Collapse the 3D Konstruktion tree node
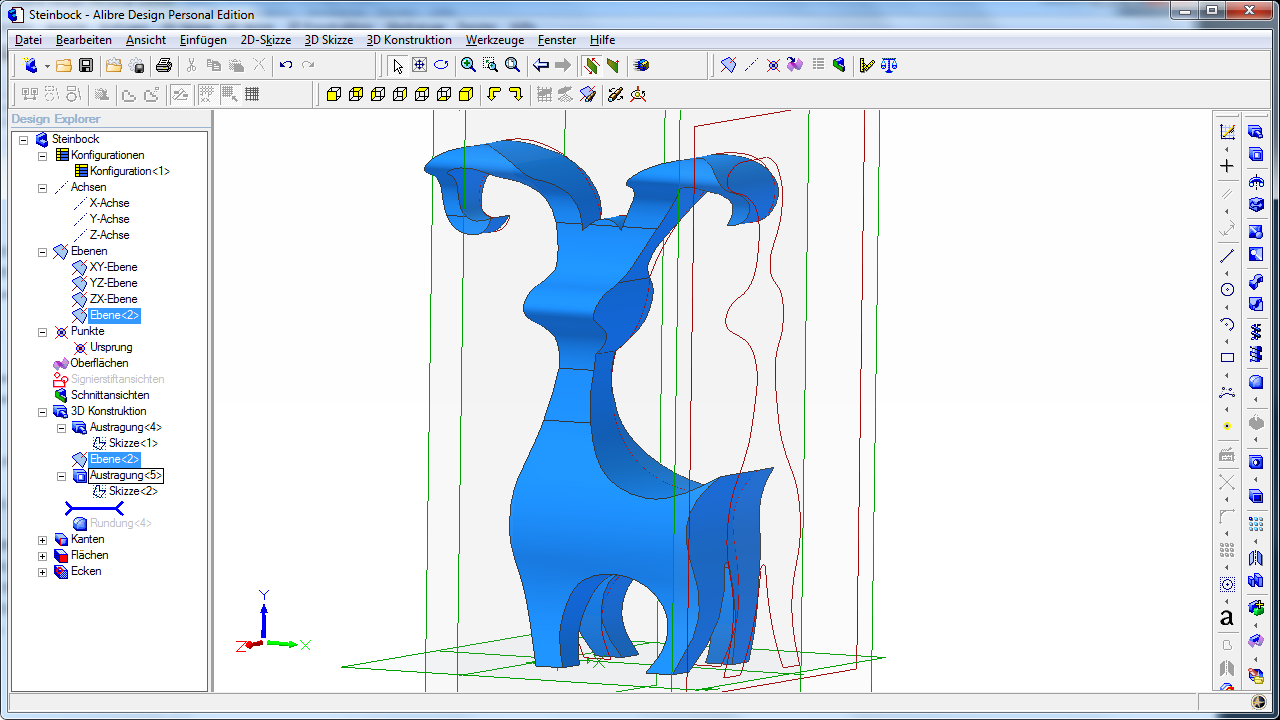Image resolution: width=1280 pixels, height=720 pixels. (42, 411)
